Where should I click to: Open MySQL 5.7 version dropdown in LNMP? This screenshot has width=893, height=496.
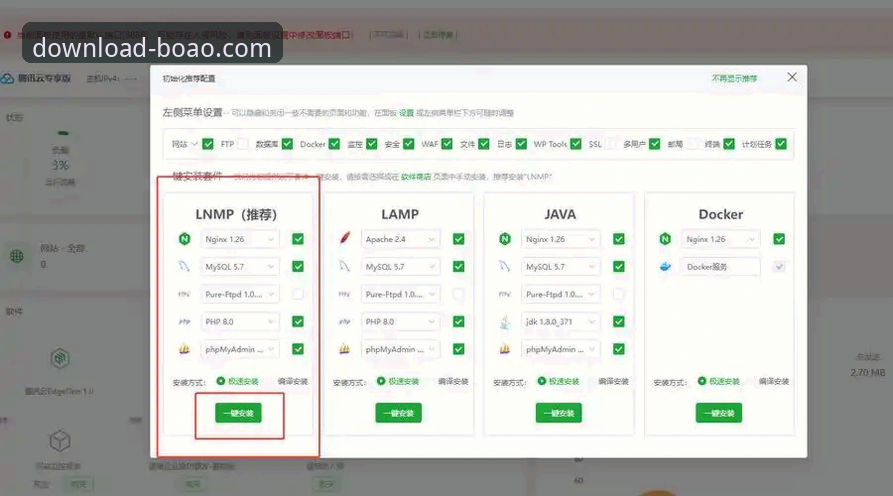(x=240, y=267)
